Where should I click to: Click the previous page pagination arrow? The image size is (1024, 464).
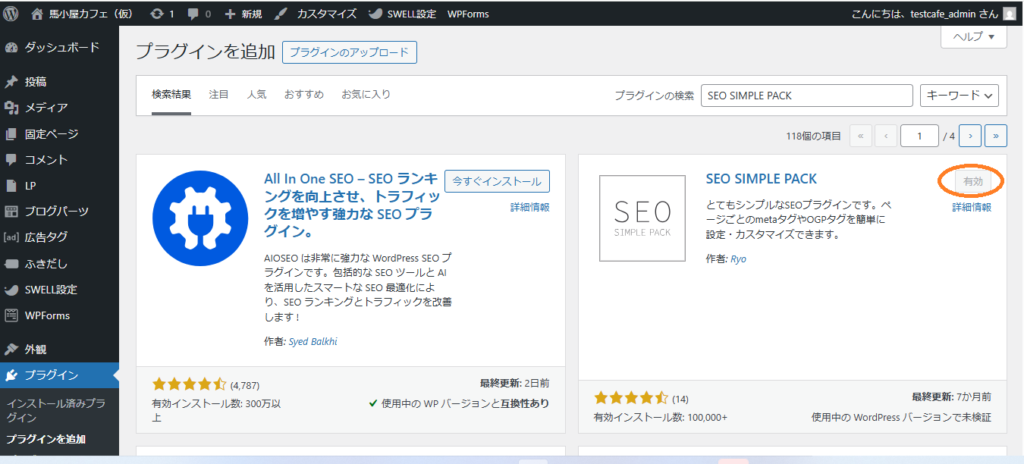pyautogui.click(x=886, y=136)
